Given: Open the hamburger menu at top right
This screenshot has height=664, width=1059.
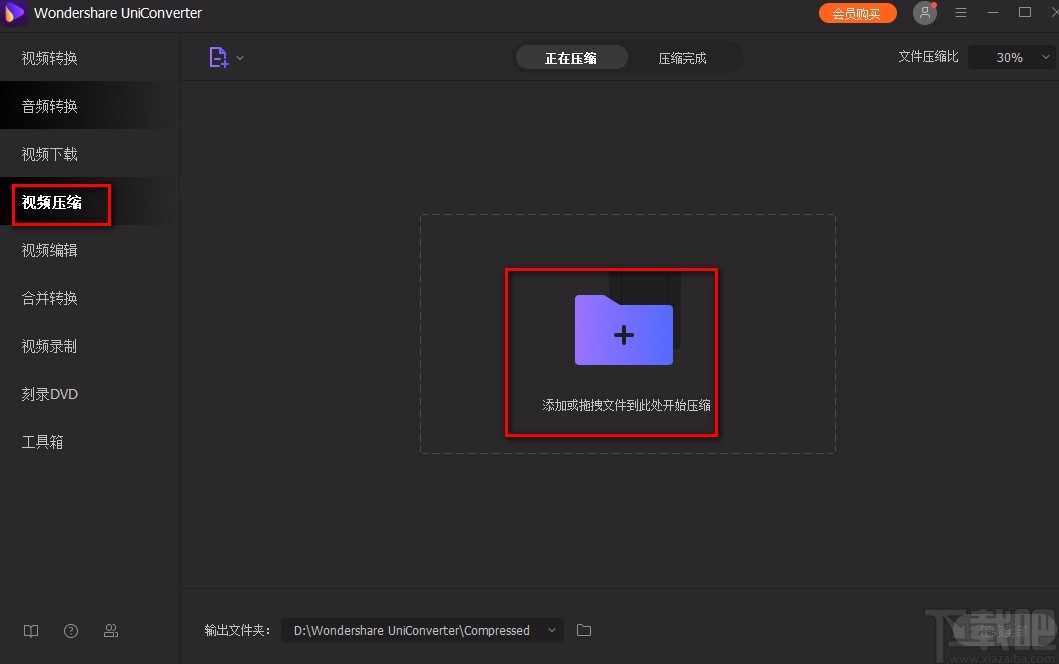Looking at the screenshot, I should (961, 13).
